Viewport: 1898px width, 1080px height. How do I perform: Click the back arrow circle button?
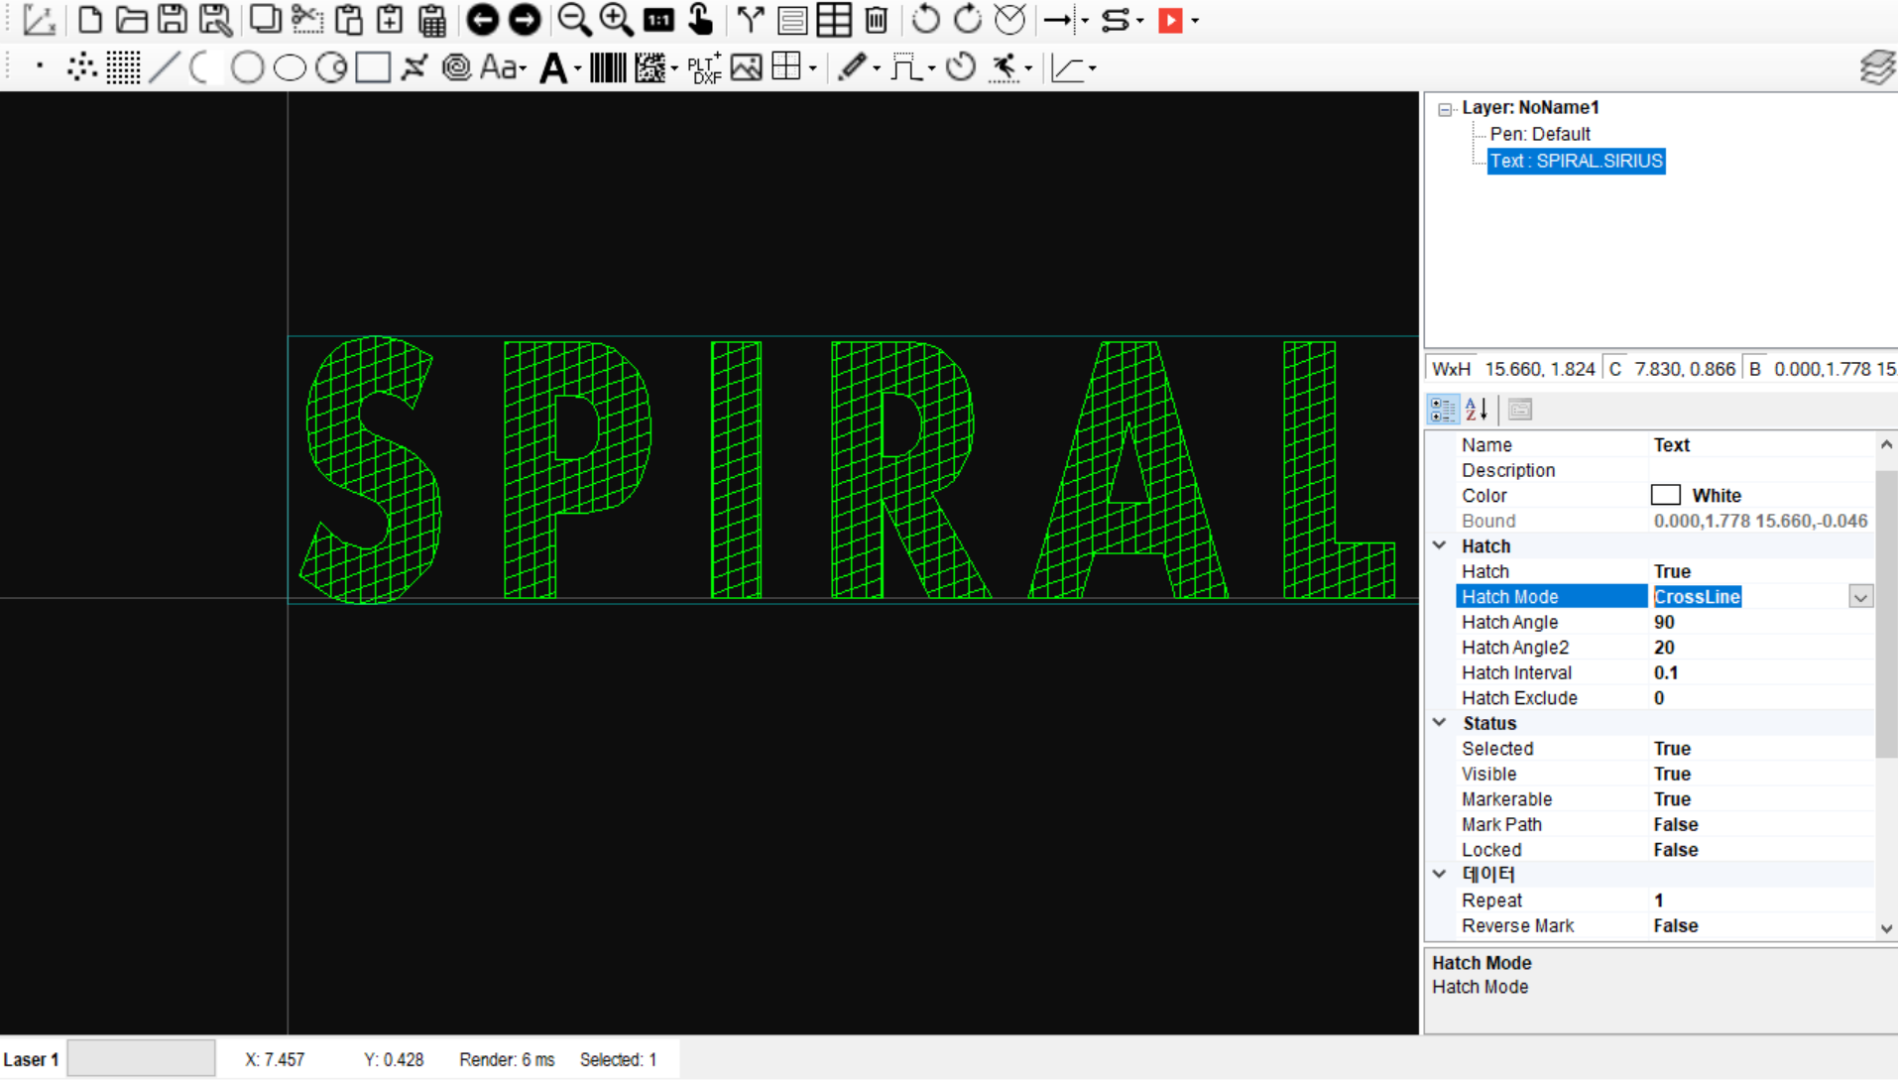coord(482,19)
